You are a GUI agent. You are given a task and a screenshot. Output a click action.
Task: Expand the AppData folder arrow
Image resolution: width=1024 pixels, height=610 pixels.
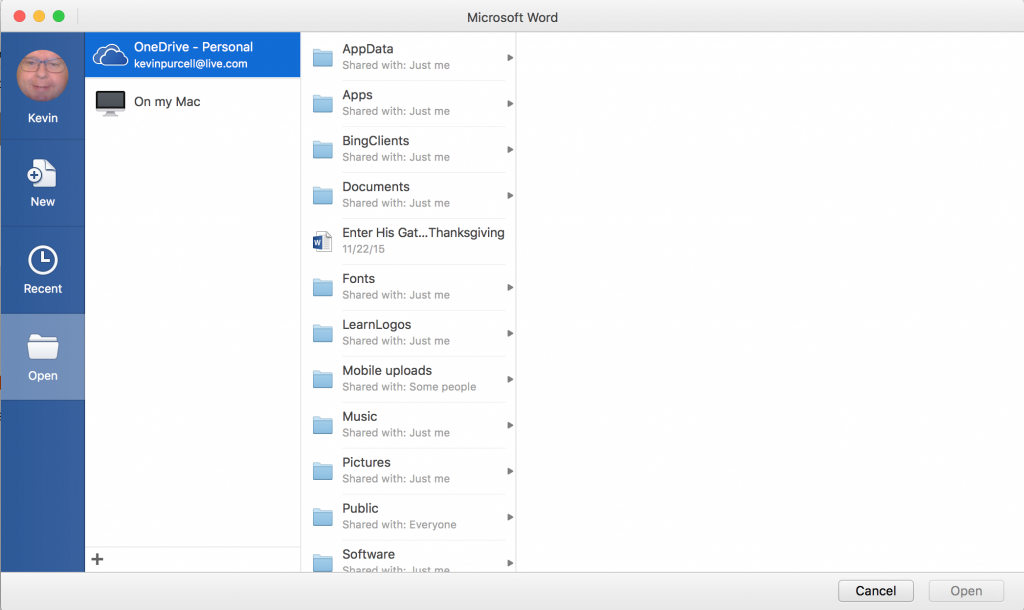click(x=510, y=58)
